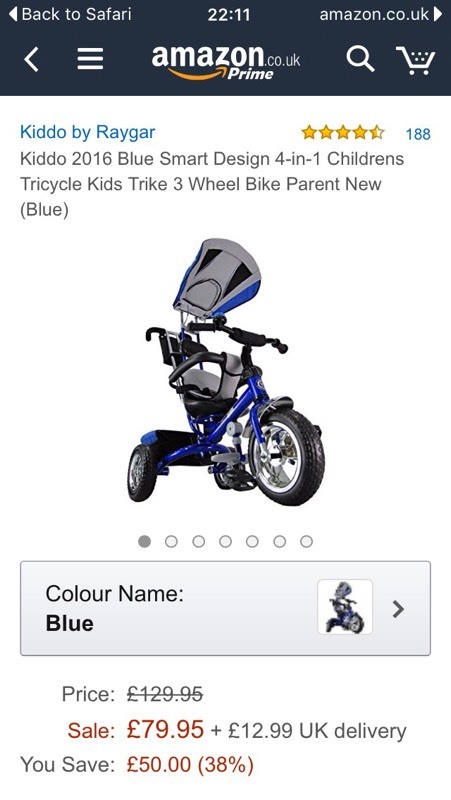
Task: Return via Back to Safari
Action: [70, 14]
